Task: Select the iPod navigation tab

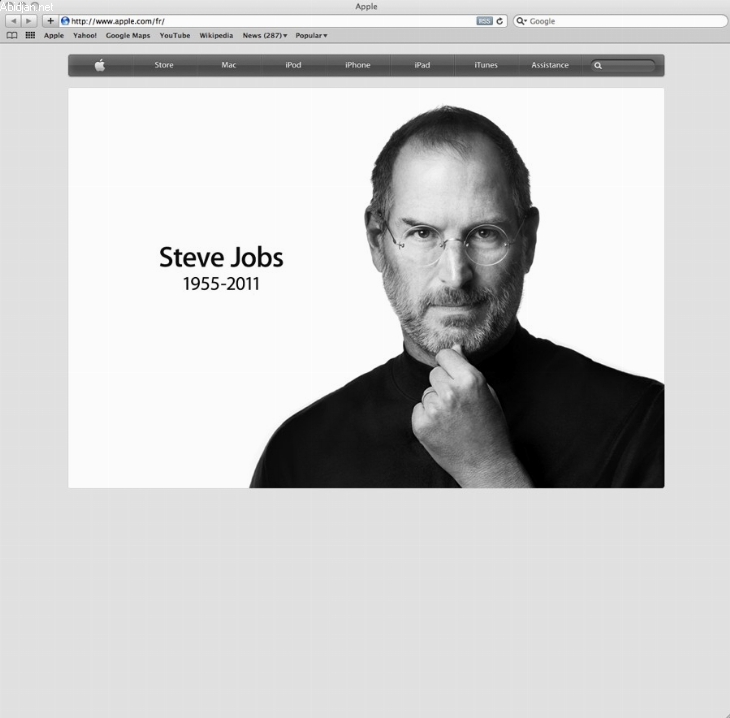Action: (x=293, y=65)
